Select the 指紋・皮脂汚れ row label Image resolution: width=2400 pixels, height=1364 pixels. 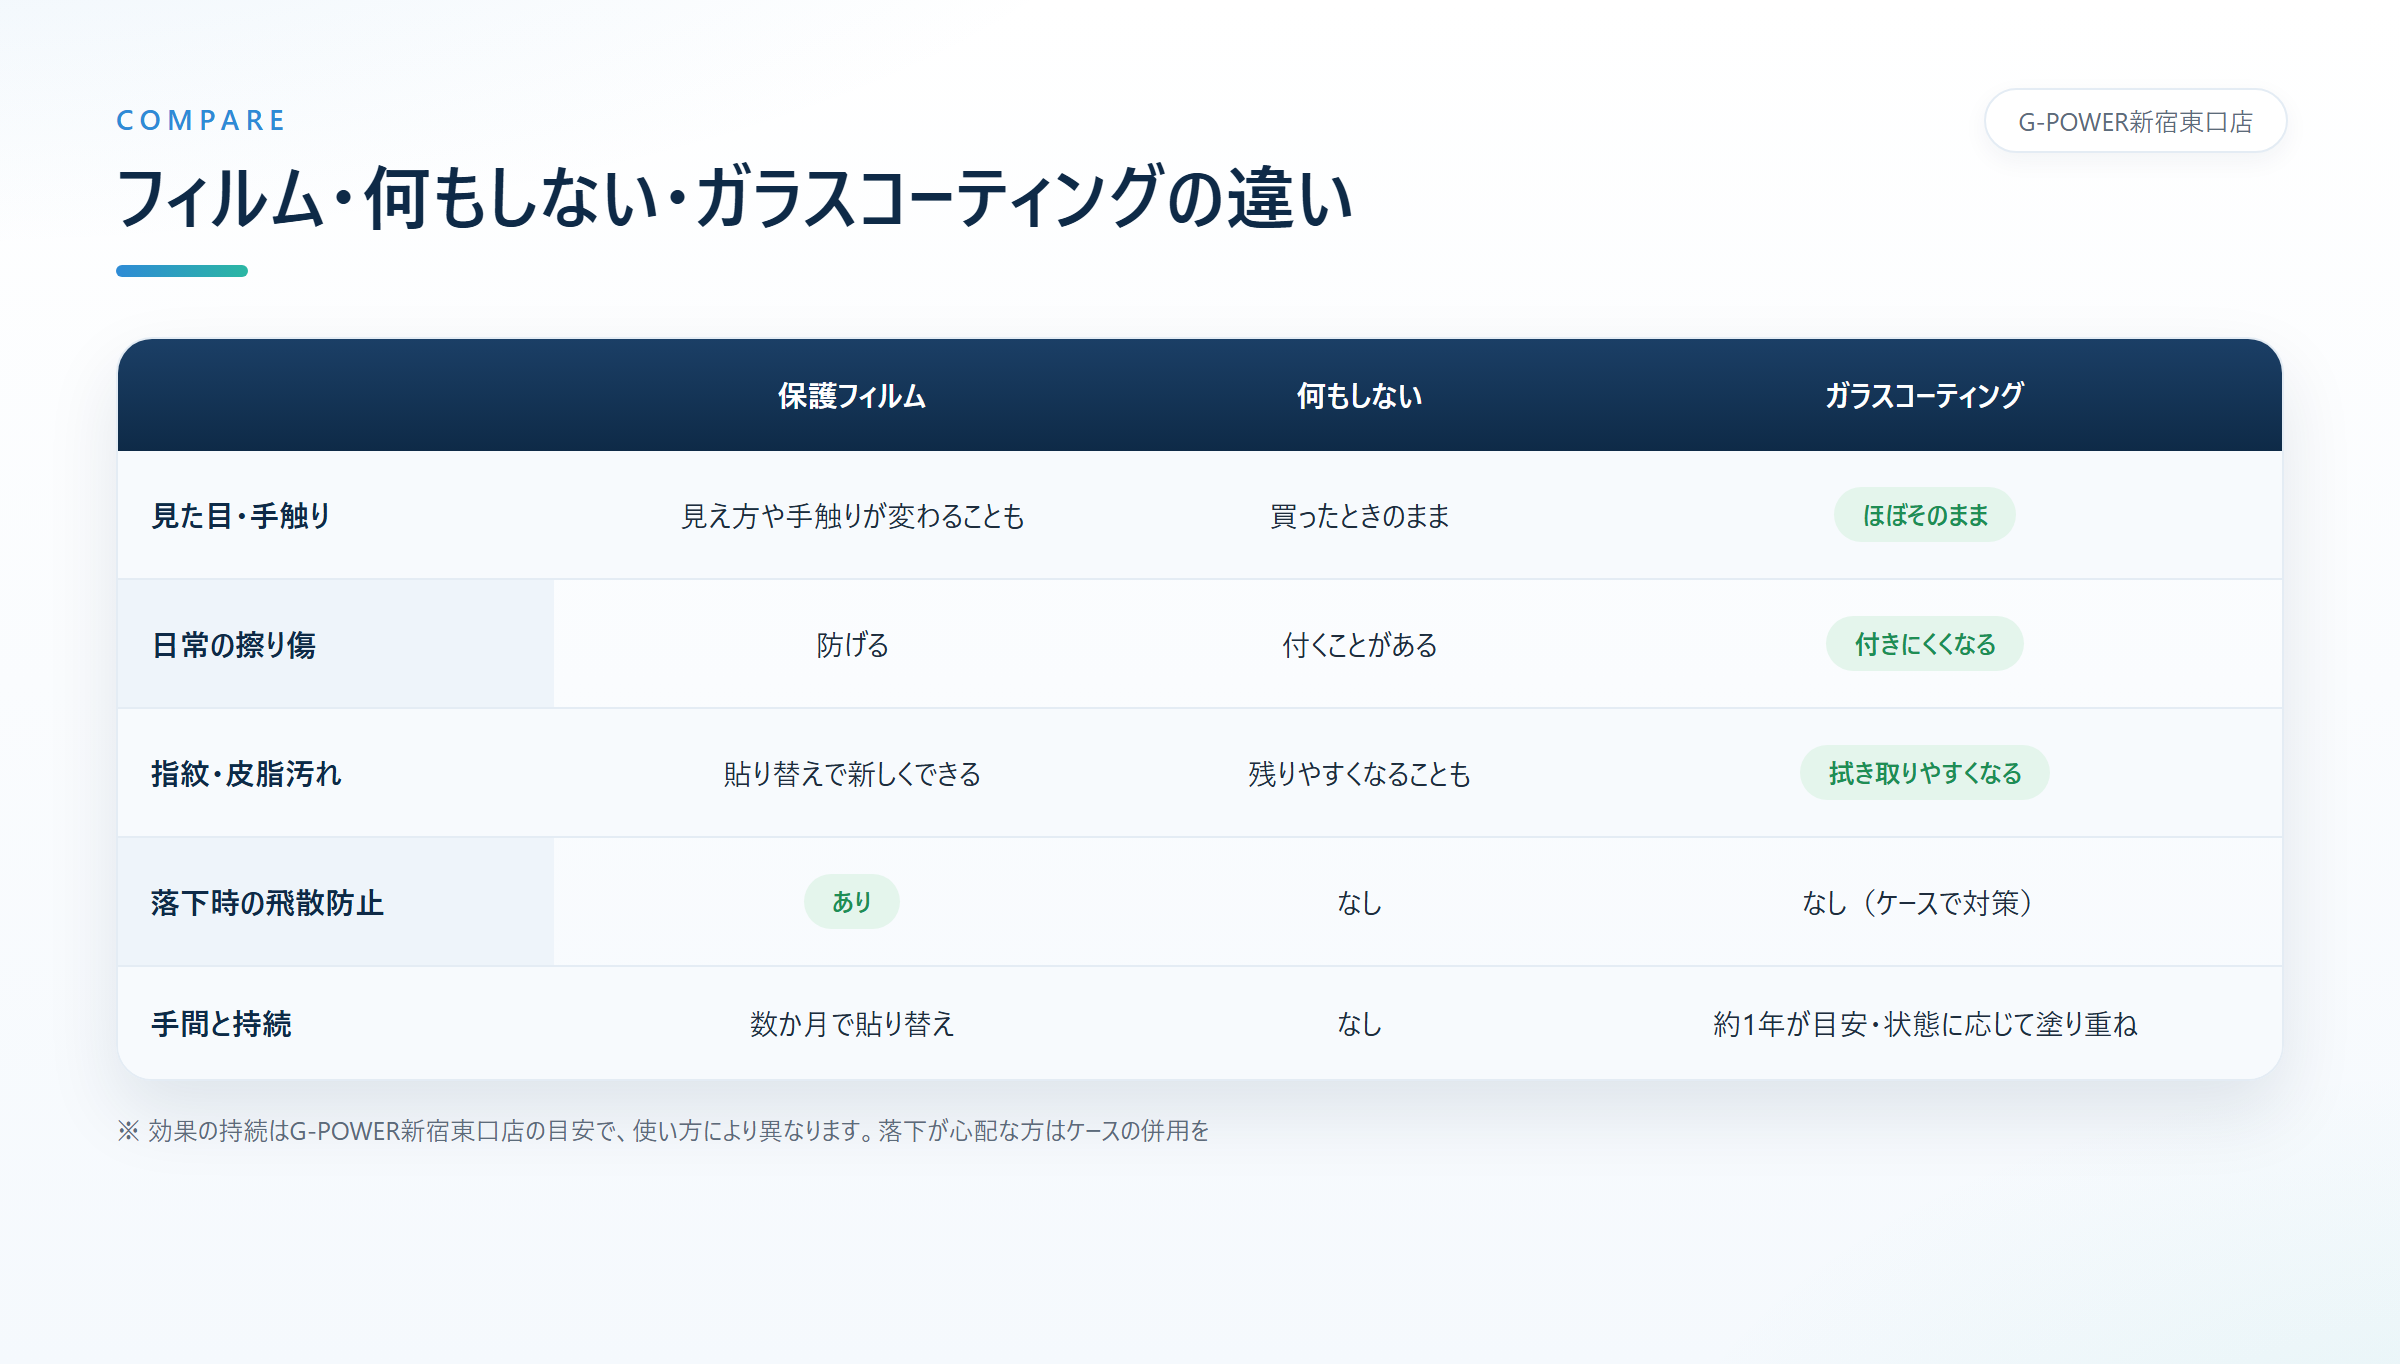point(246,774)
